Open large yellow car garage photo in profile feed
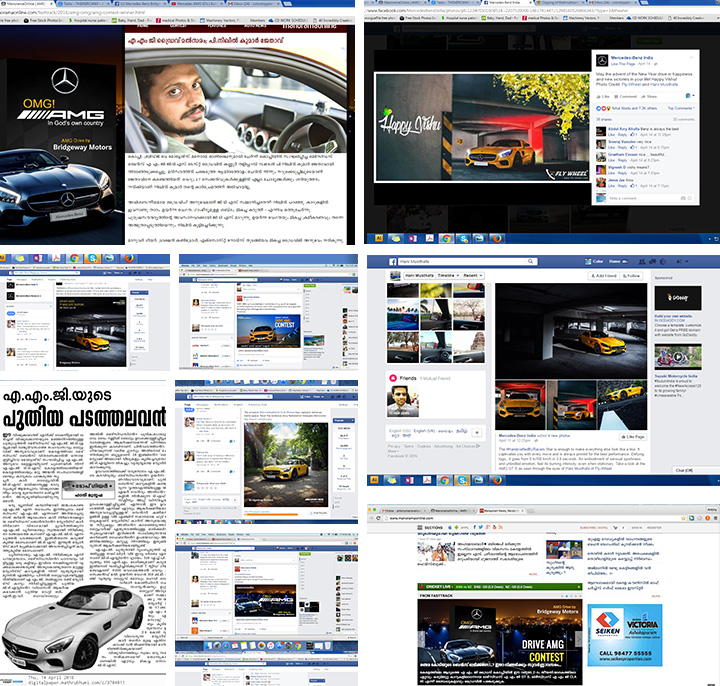Screen dimensions: 720x686 (571, 331)
